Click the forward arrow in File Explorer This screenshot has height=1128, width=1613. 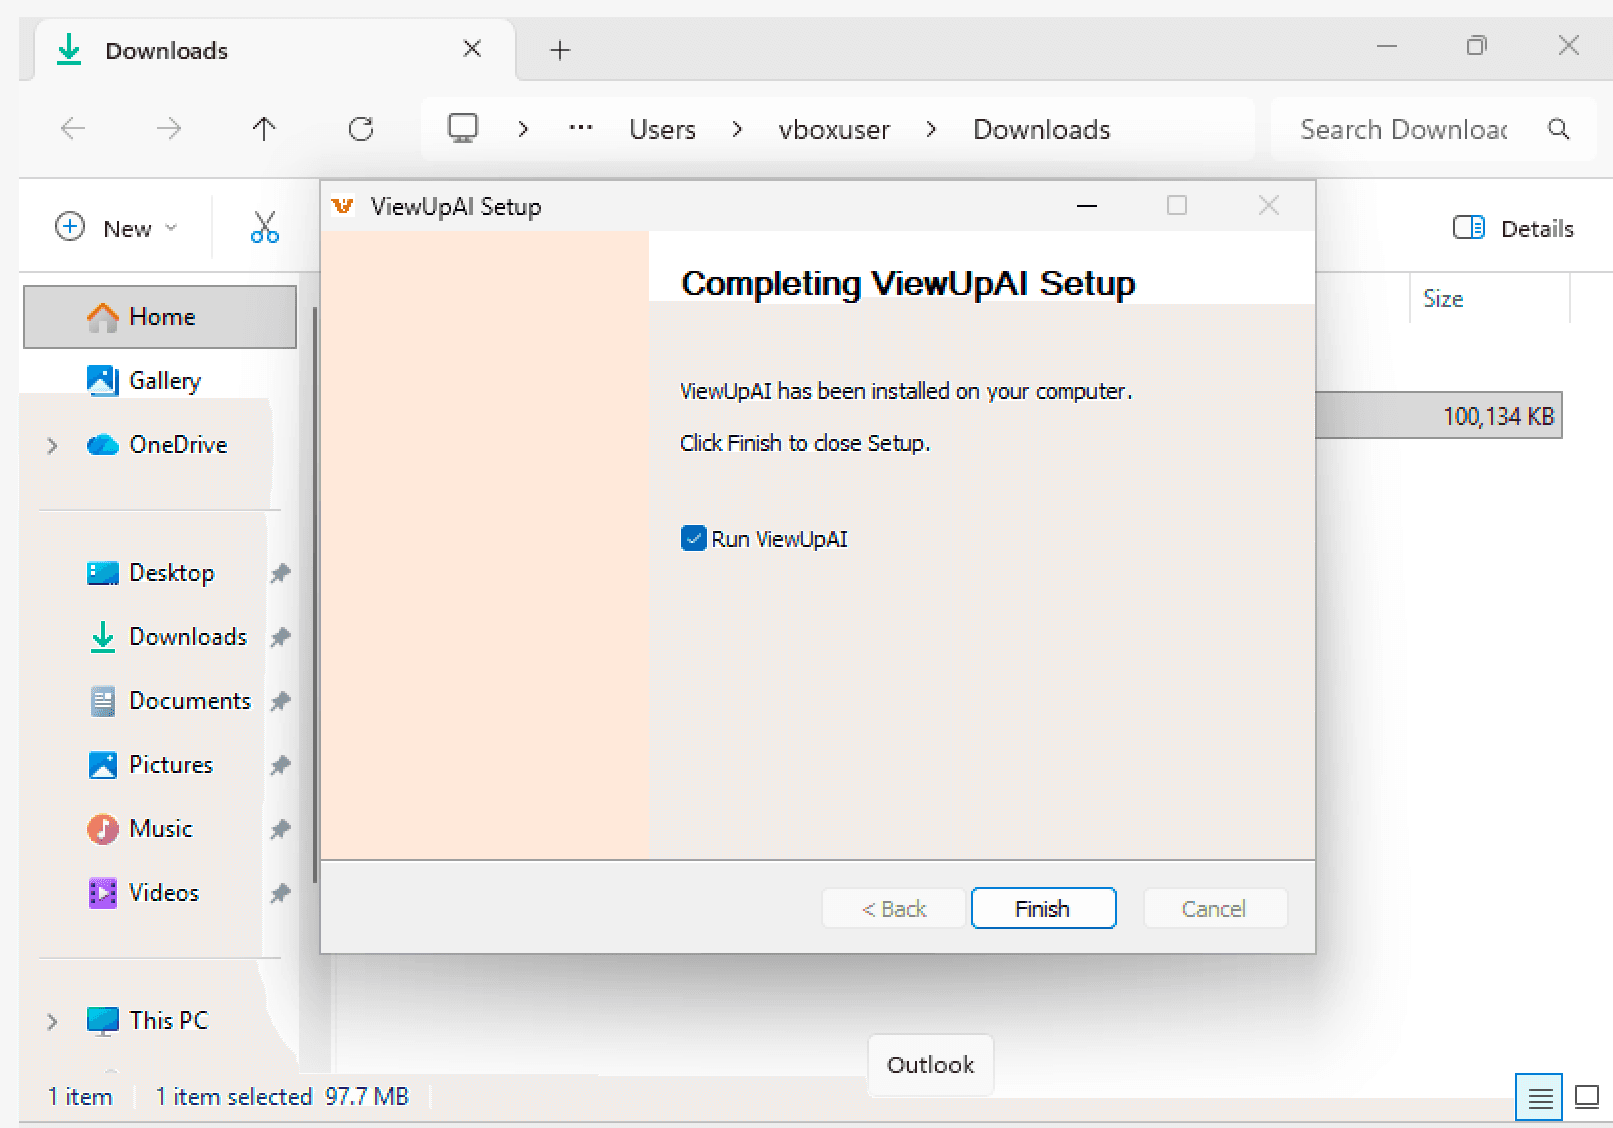point(169,129)
